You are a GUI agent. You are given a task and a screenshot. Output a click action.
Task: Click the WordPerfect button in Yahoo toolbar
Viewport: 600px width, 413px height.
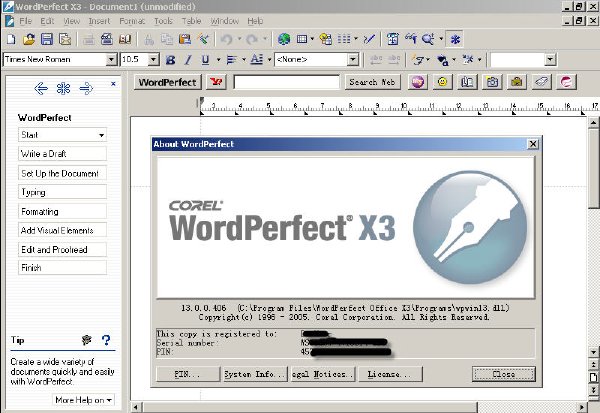168,82
